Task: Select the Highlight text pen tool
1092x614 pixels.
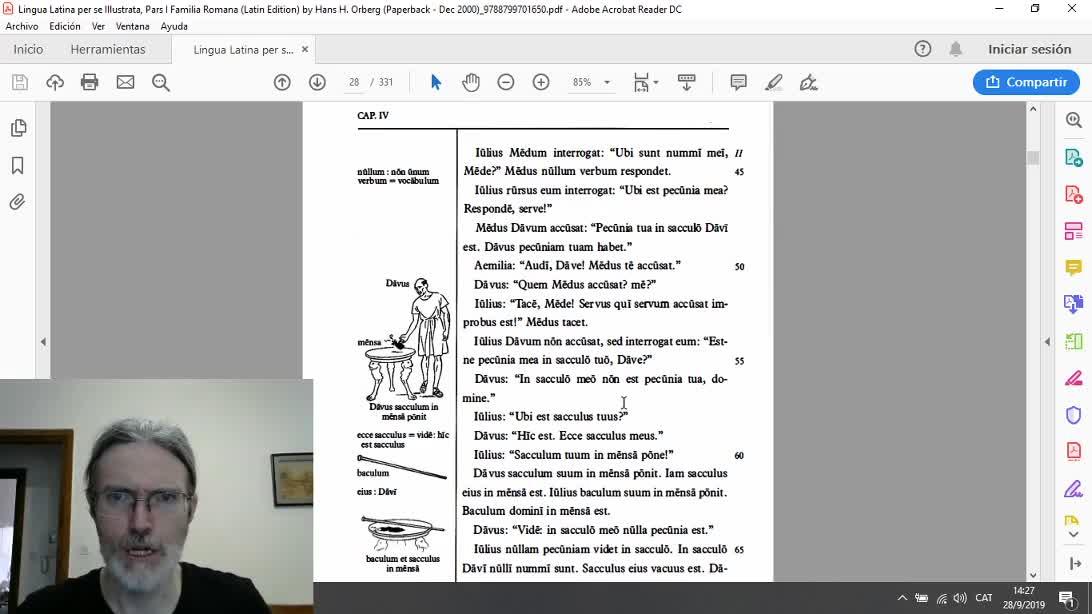Action: (x=774, y=82)
